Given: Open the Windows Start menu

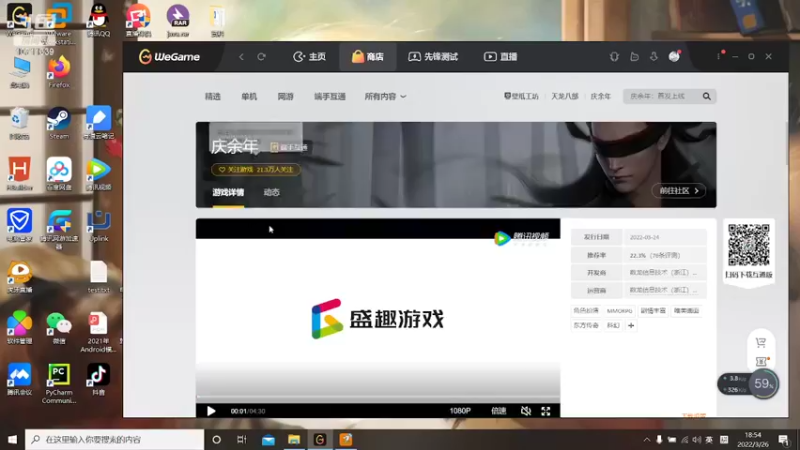Looking at the screenshot, I should [x=12, y=439].
